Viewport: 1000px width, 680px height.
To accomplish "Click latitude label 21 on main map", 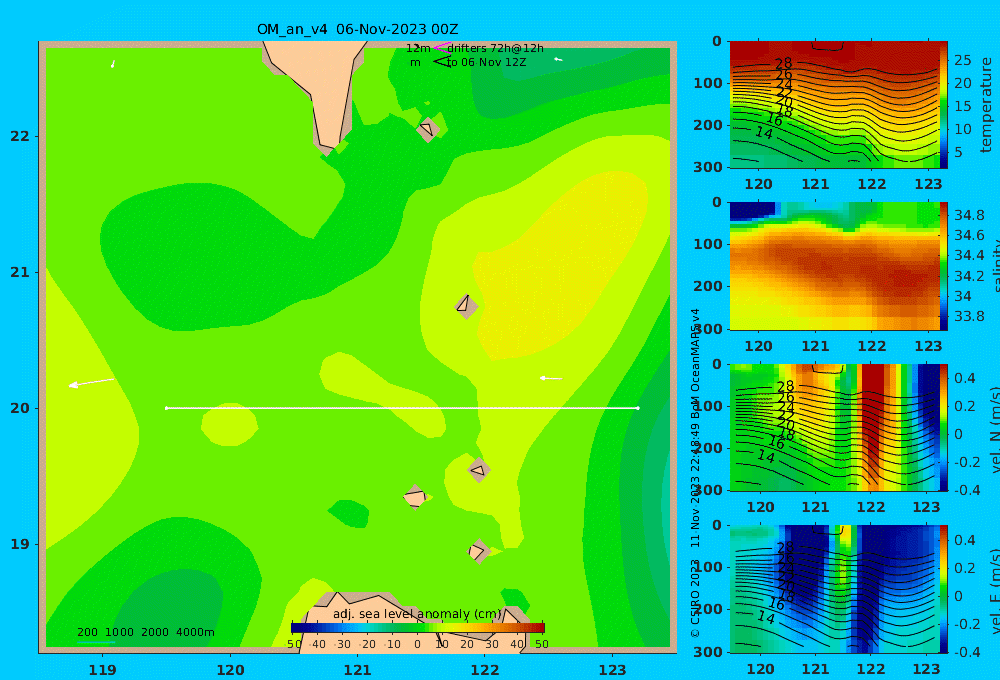I will point(20,272).
